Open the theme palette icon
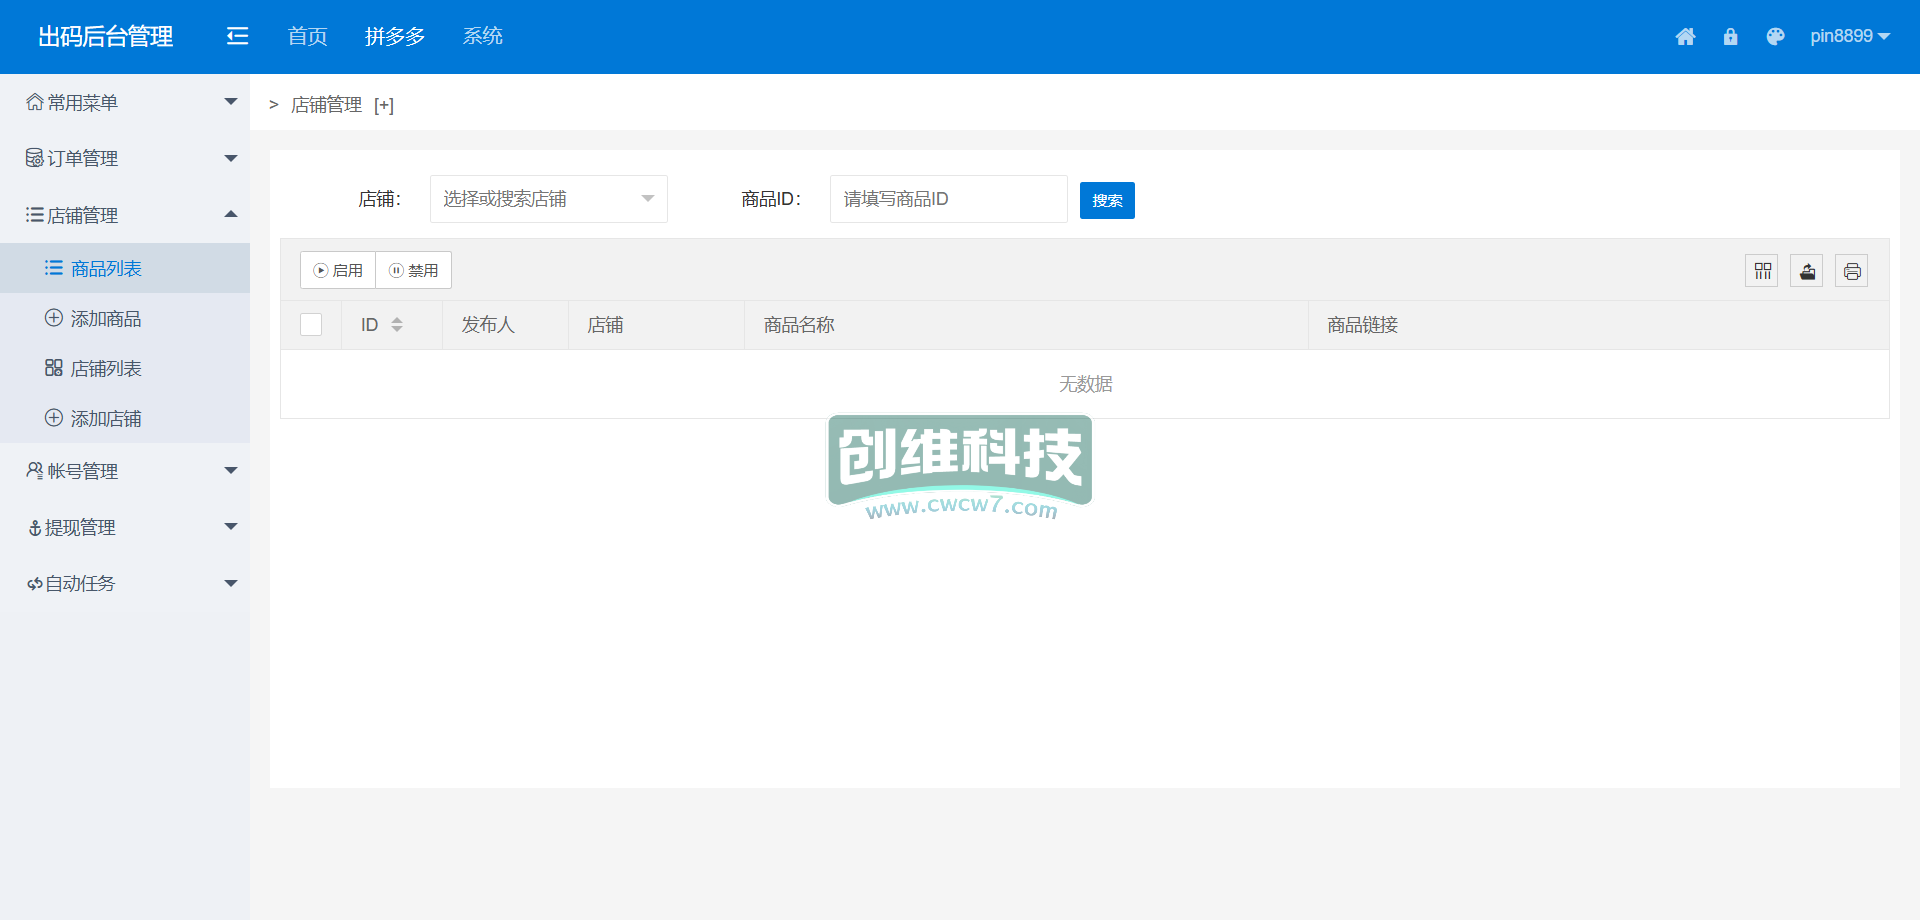1920x920 pixels. coord(1775,37)
